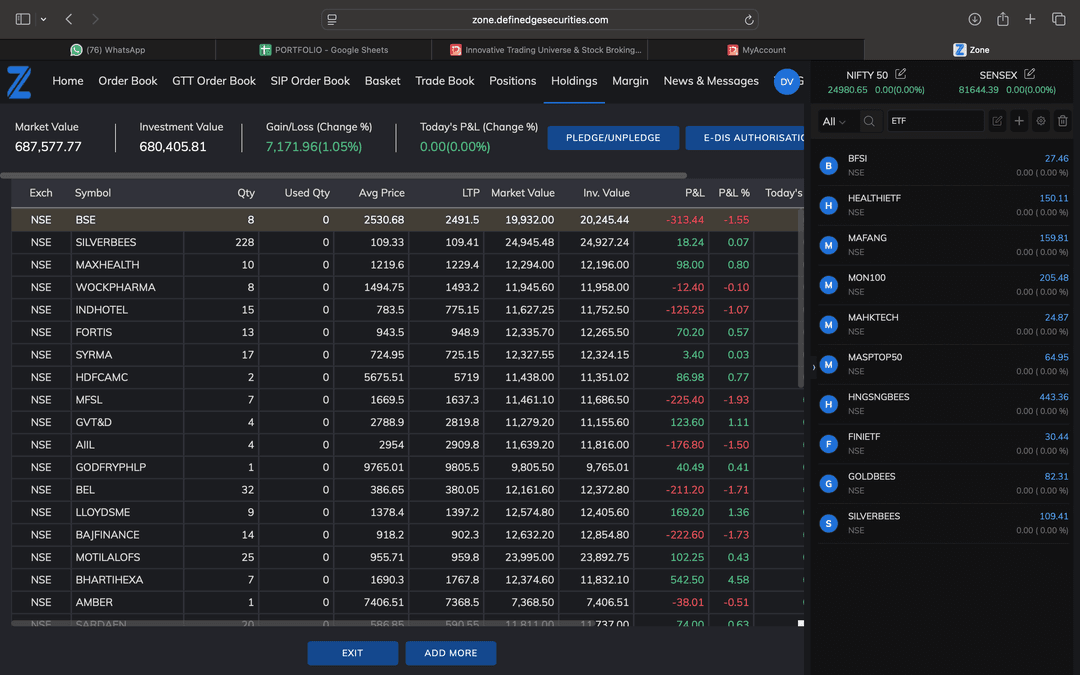The image size is (1080, 675).
Task: Click the GOLDBEES round G icon
Action: click(x=829, y=484)
